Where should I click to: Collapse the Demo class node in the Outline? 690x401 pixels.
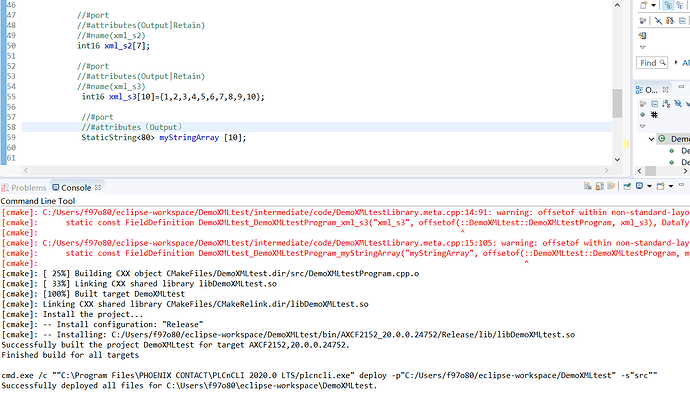pos(651,139)
